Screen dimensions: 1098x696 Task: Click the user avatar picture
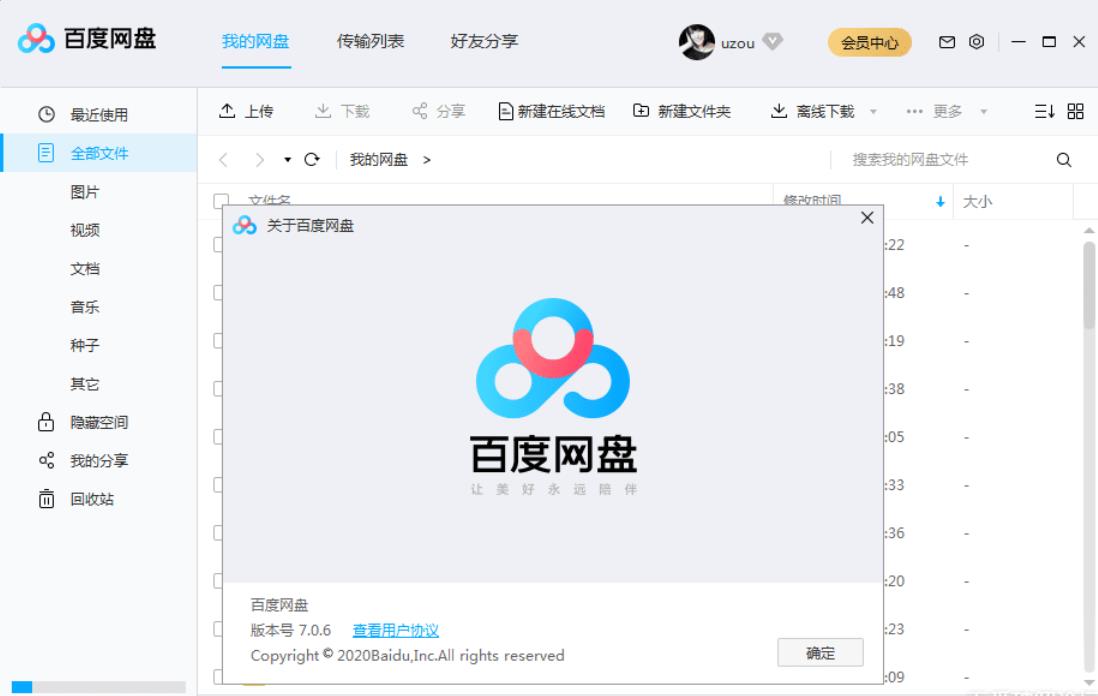696,42
